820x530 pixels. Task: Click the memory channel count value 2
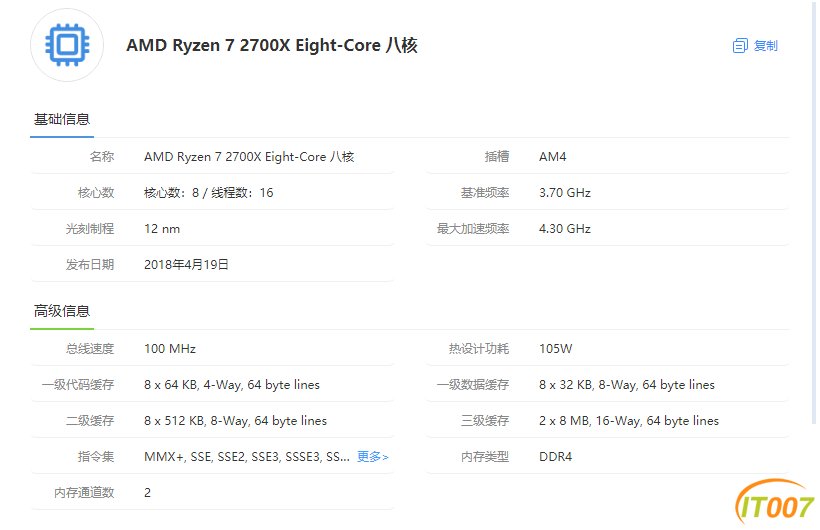(147, 493)
